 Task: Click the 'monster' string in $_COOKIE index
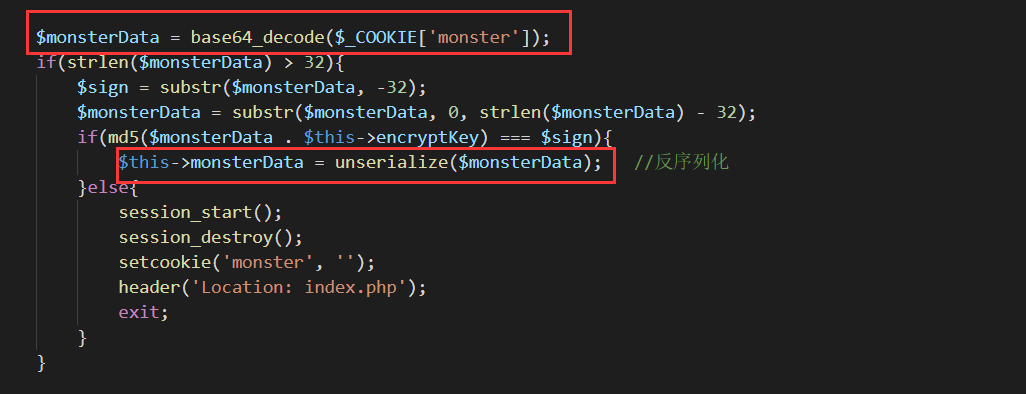coord(478,37)
